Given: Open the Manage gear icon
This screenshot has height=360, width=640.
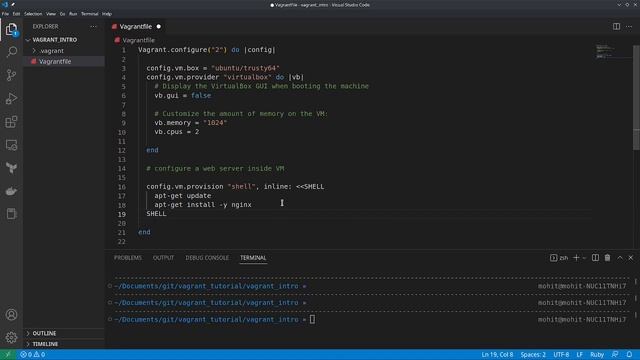Looking at the screenshot, I should (x=11, y=337).
